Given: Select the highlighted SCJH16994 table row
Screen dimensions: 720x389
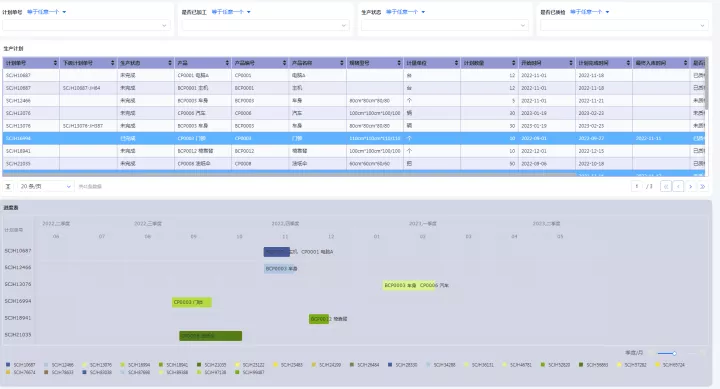Looking at the screenshot, I should click(x=354, y=138).
